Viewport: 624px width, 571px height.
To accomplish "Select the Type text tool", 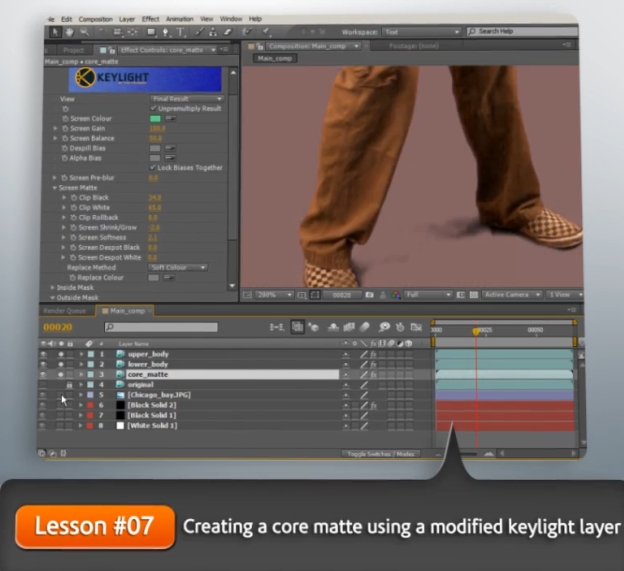I will coord(181,32).
